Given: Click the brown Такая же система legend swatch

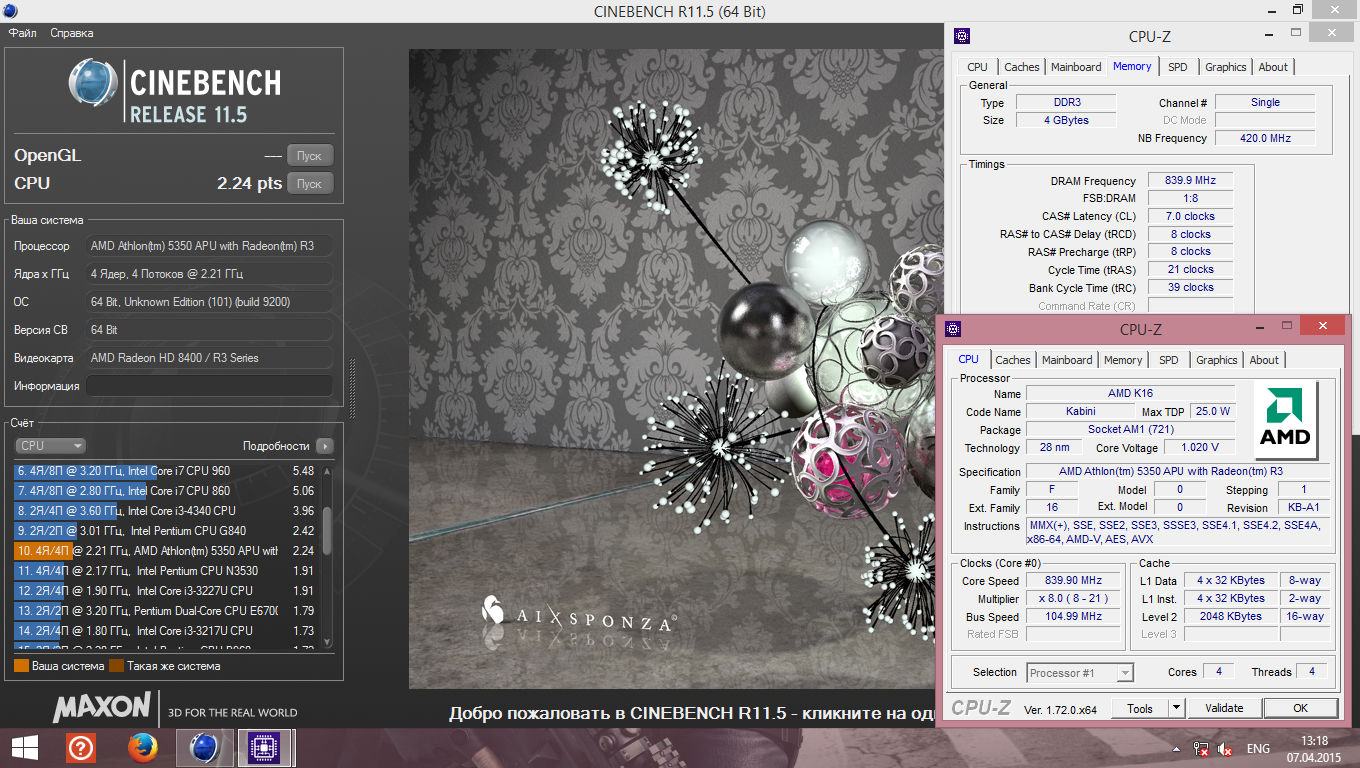Looking at the screenshot, I should (x=116, y=666).
